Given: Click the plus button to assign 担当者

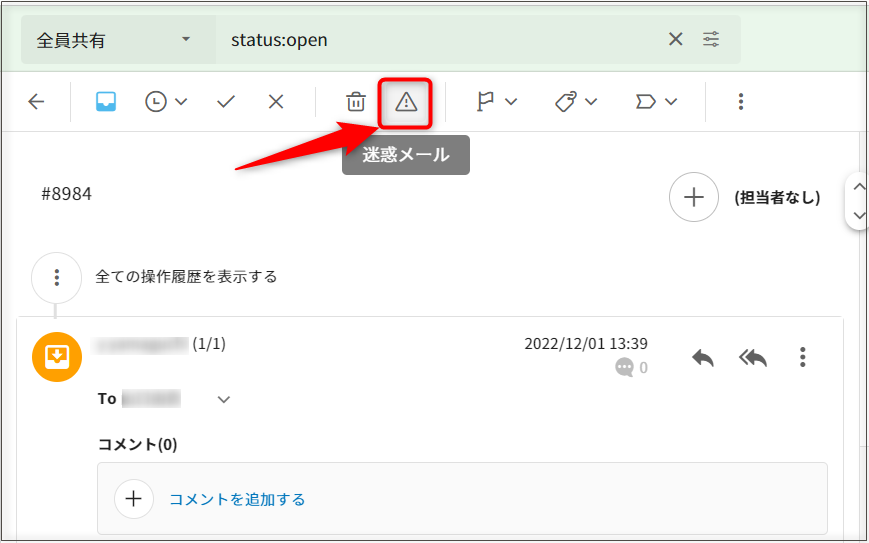Looking at the screenshot, I should click(x=693, y=197).
